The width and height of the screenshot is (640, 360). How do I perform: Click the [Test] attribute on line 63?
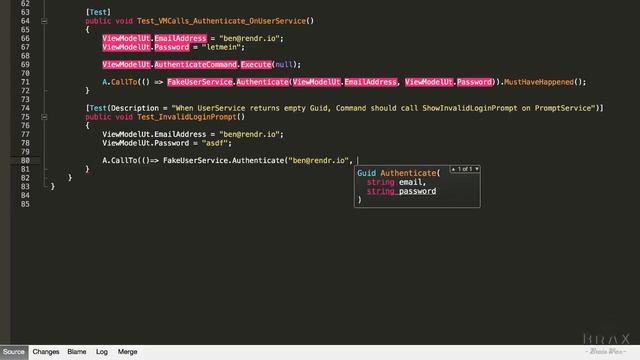pyautogui.click(x=98, y=12)
